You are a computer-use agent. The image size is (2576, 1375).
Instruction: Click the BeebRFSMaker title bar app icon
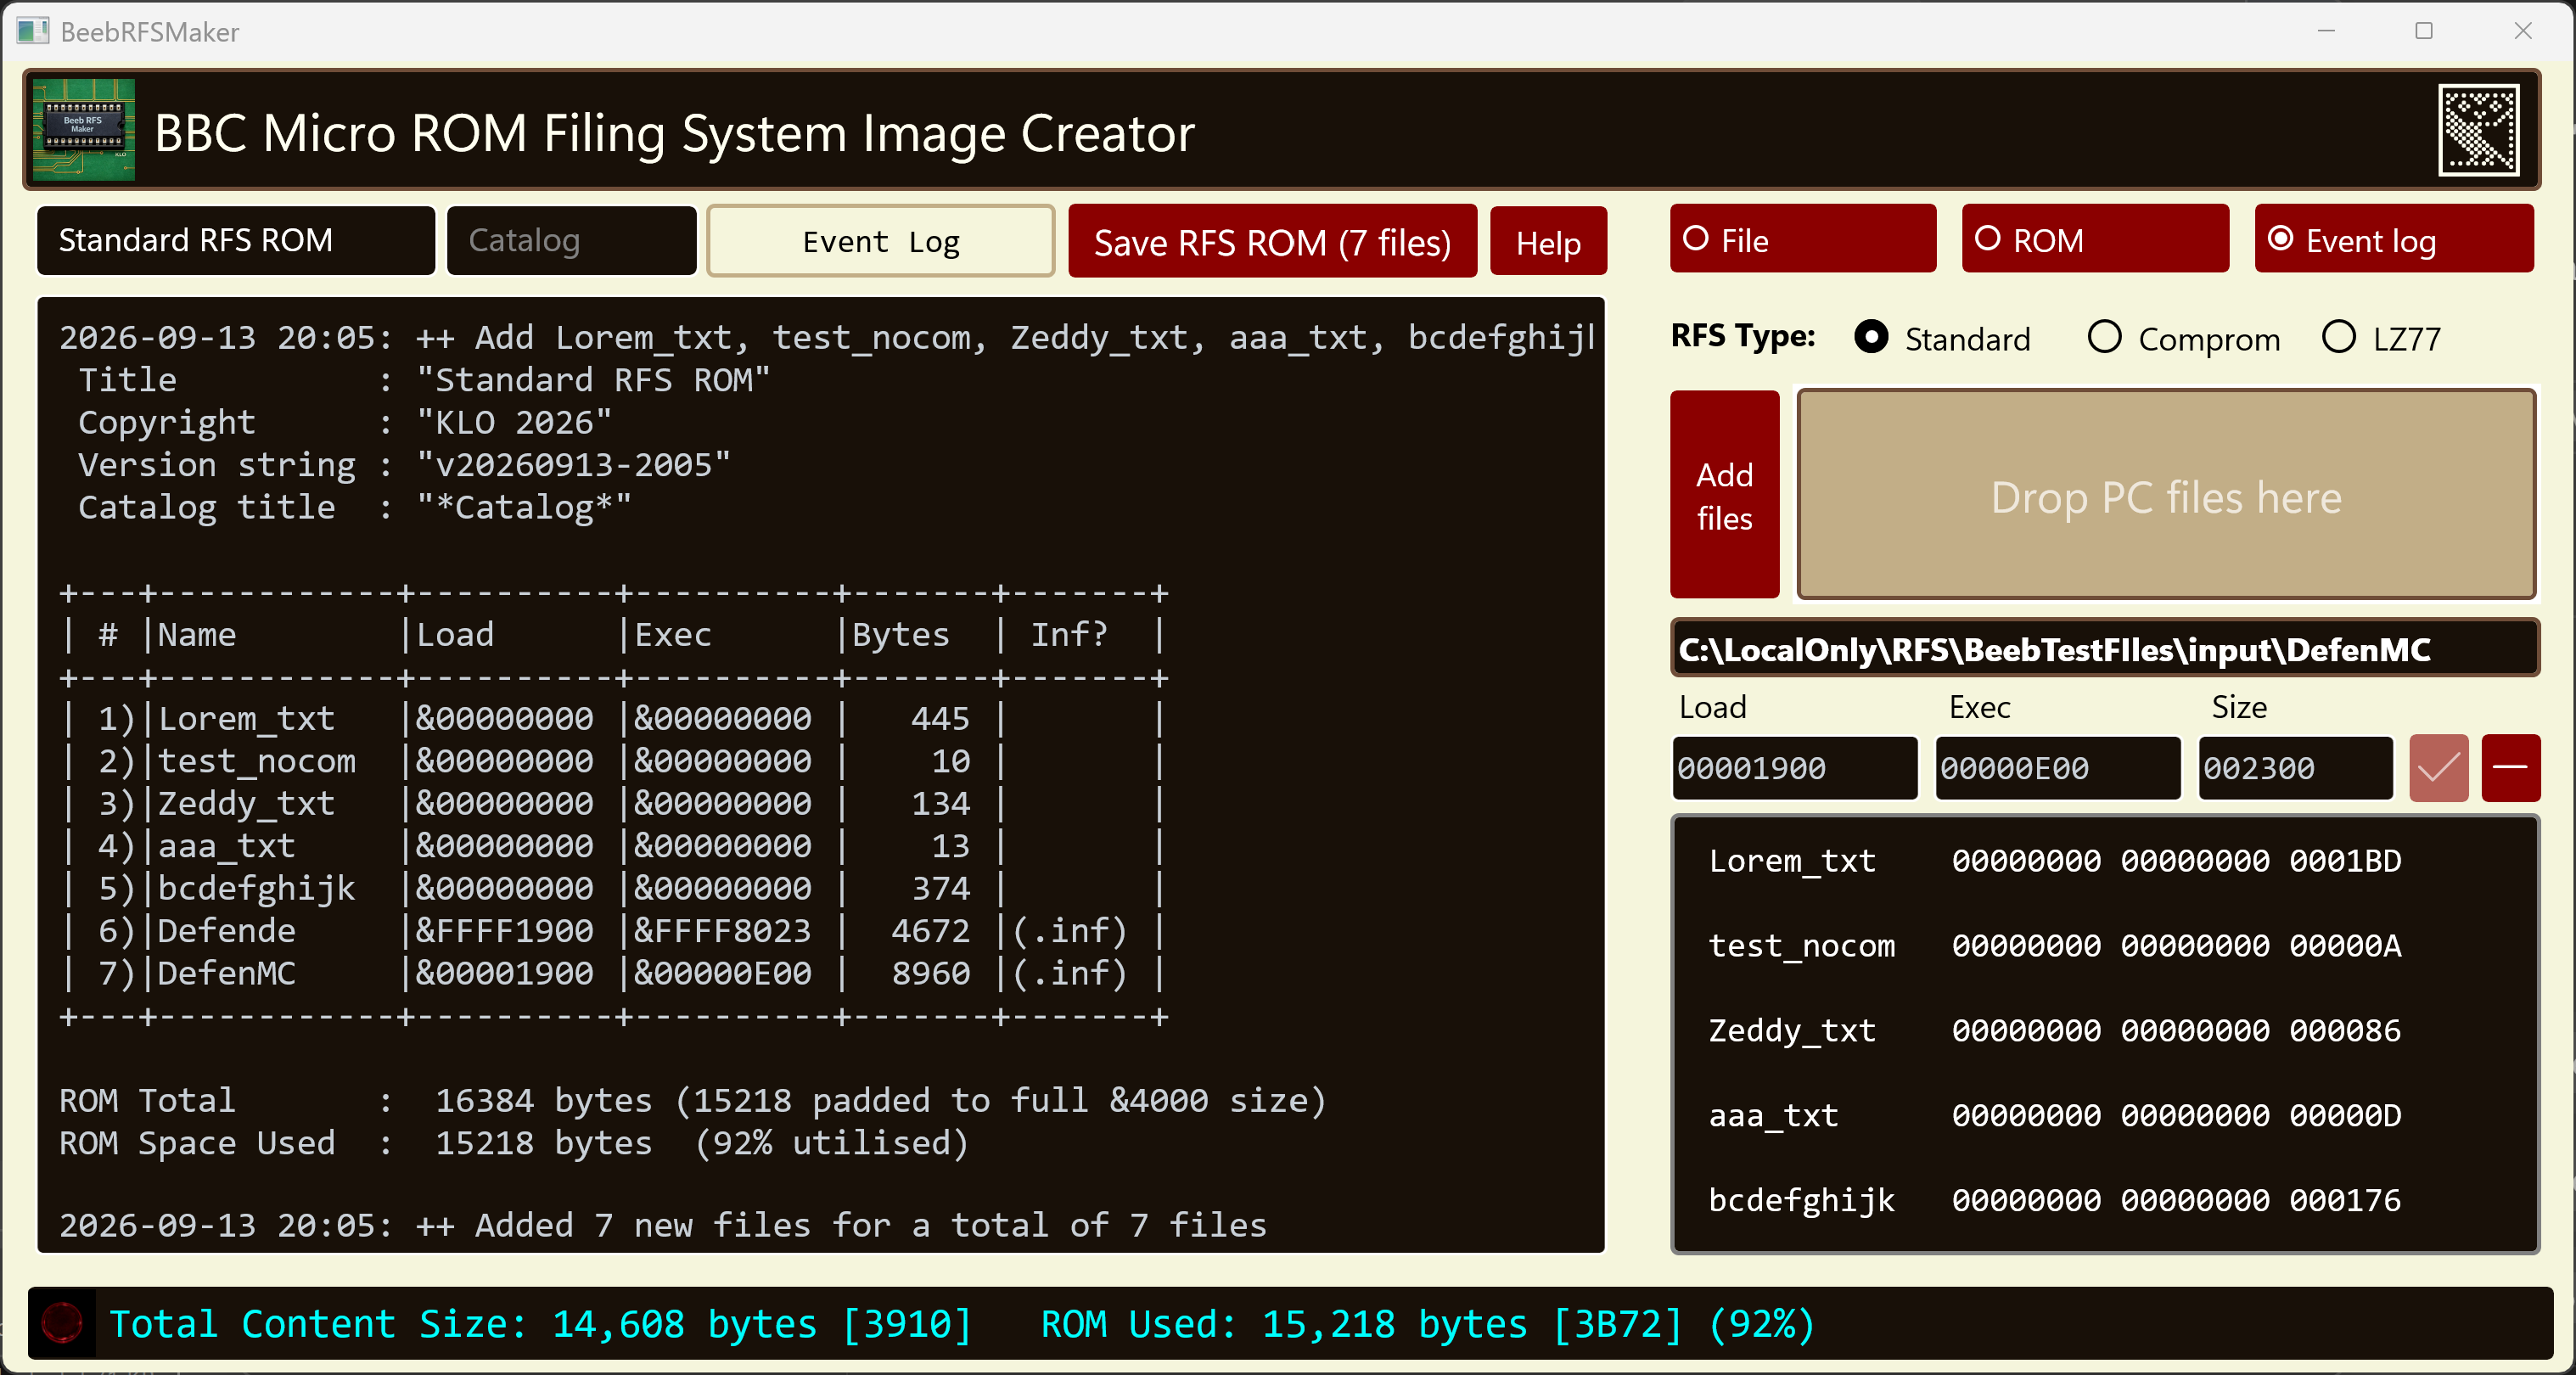pyautogui.click(x=32, y=31)
